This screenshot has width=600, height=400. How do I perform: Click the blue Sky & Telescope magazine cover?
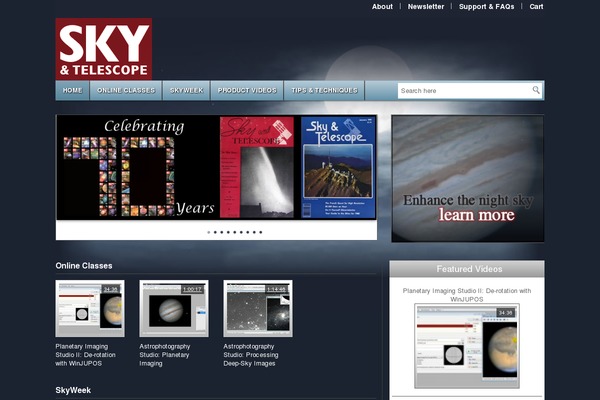pos(338,167)
